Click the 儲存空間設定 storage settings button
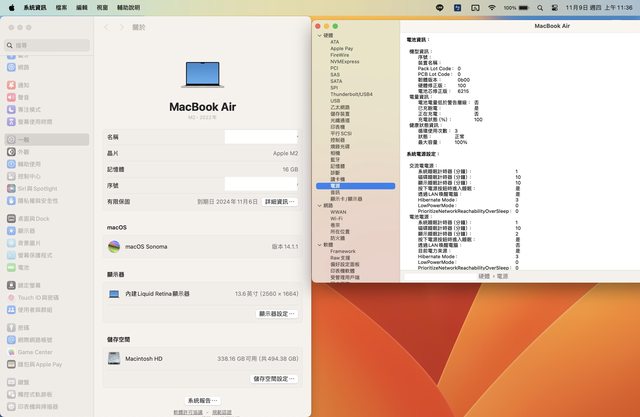Viewport: 640px width, 417px height. click(x=274, y=379)
